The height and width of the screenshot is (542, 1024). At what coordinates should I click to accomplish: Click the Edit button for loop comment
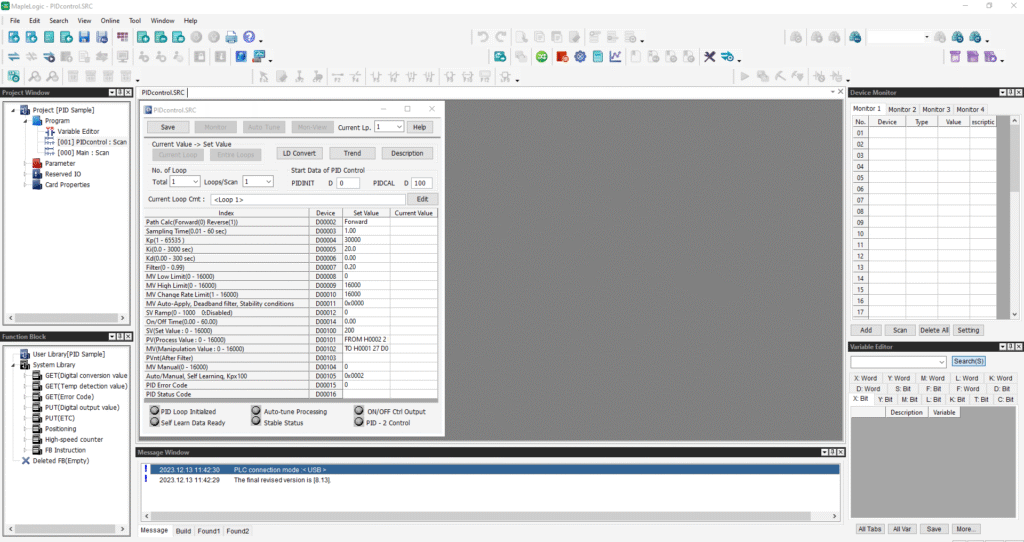(423, 199)
